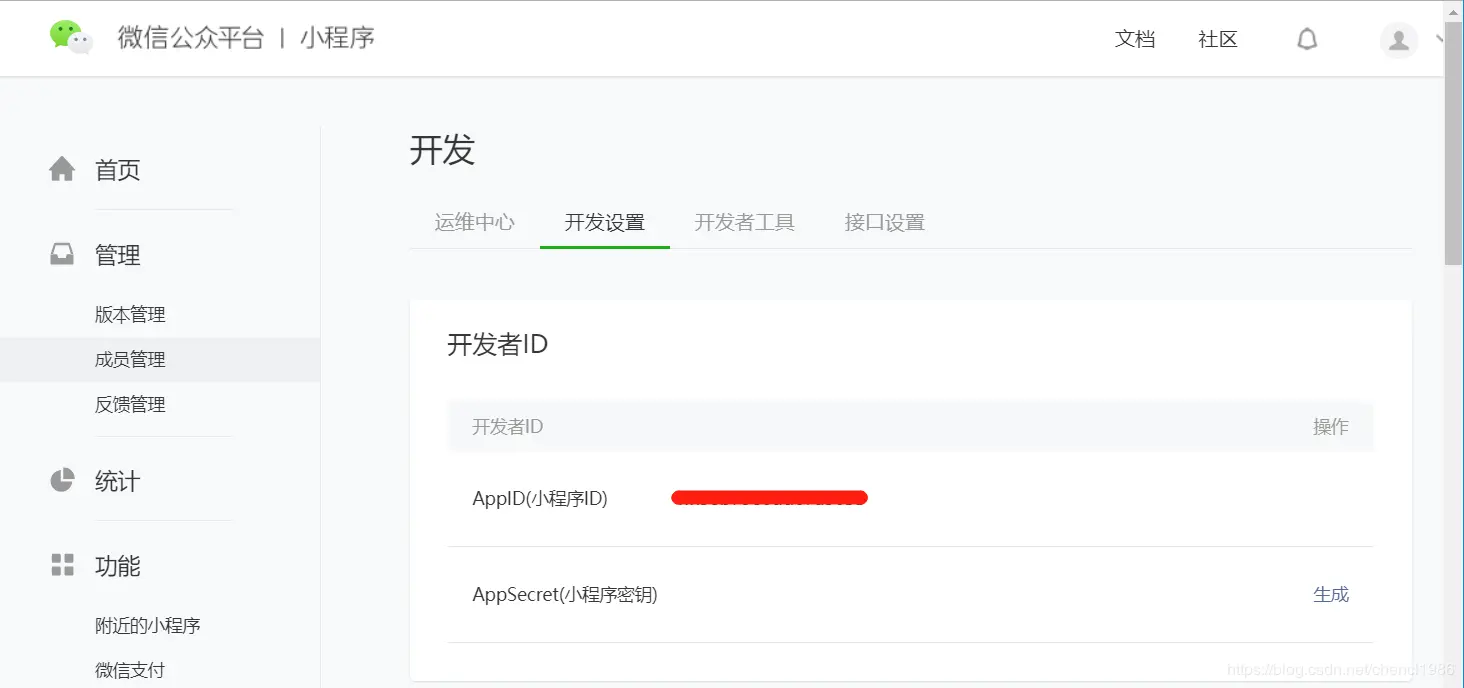Screen dimensions: 1464x688
Task: Open 社区 in the top navigation
Action: 1218,39
